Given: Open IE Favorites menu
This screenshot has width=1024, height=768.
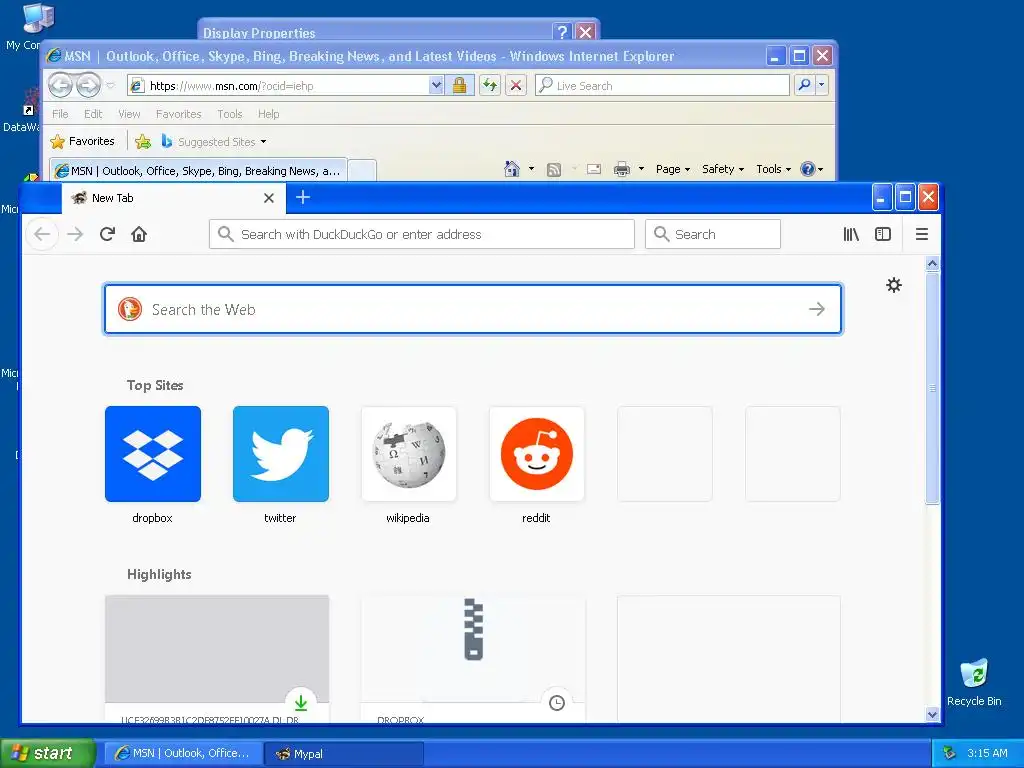Looking at the screenshot, I should (178, 114).
